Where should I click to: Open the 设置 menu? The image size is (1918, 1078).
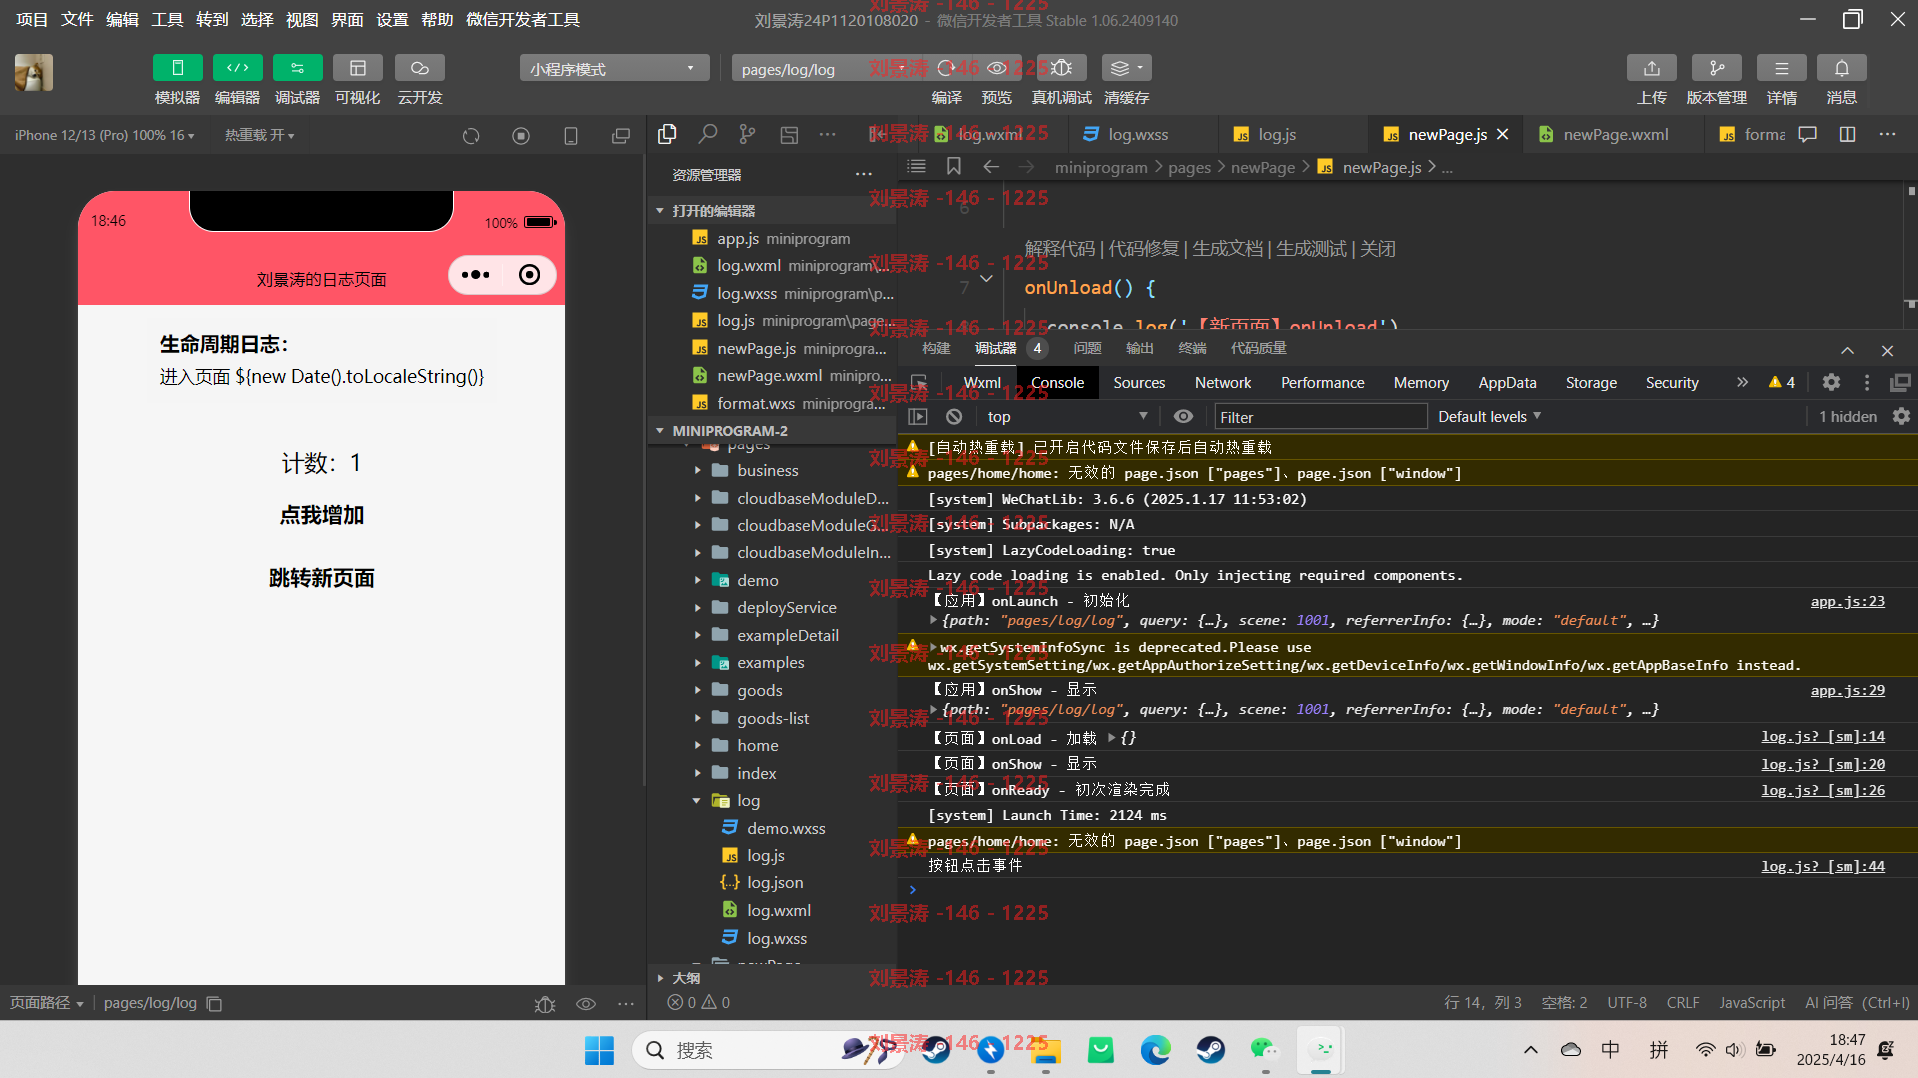[391, 19]
